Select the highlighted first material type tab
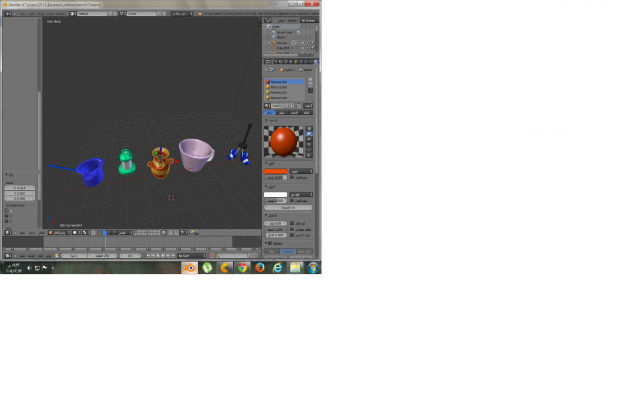The image size is (640, 399). [270, 113]
